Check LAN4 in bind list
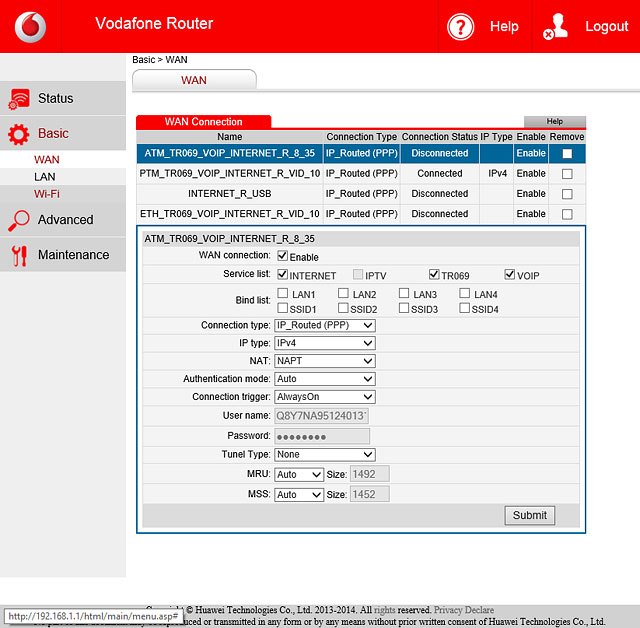The width and height of the screenshot is (640, 628). click(x=464, y=293)
